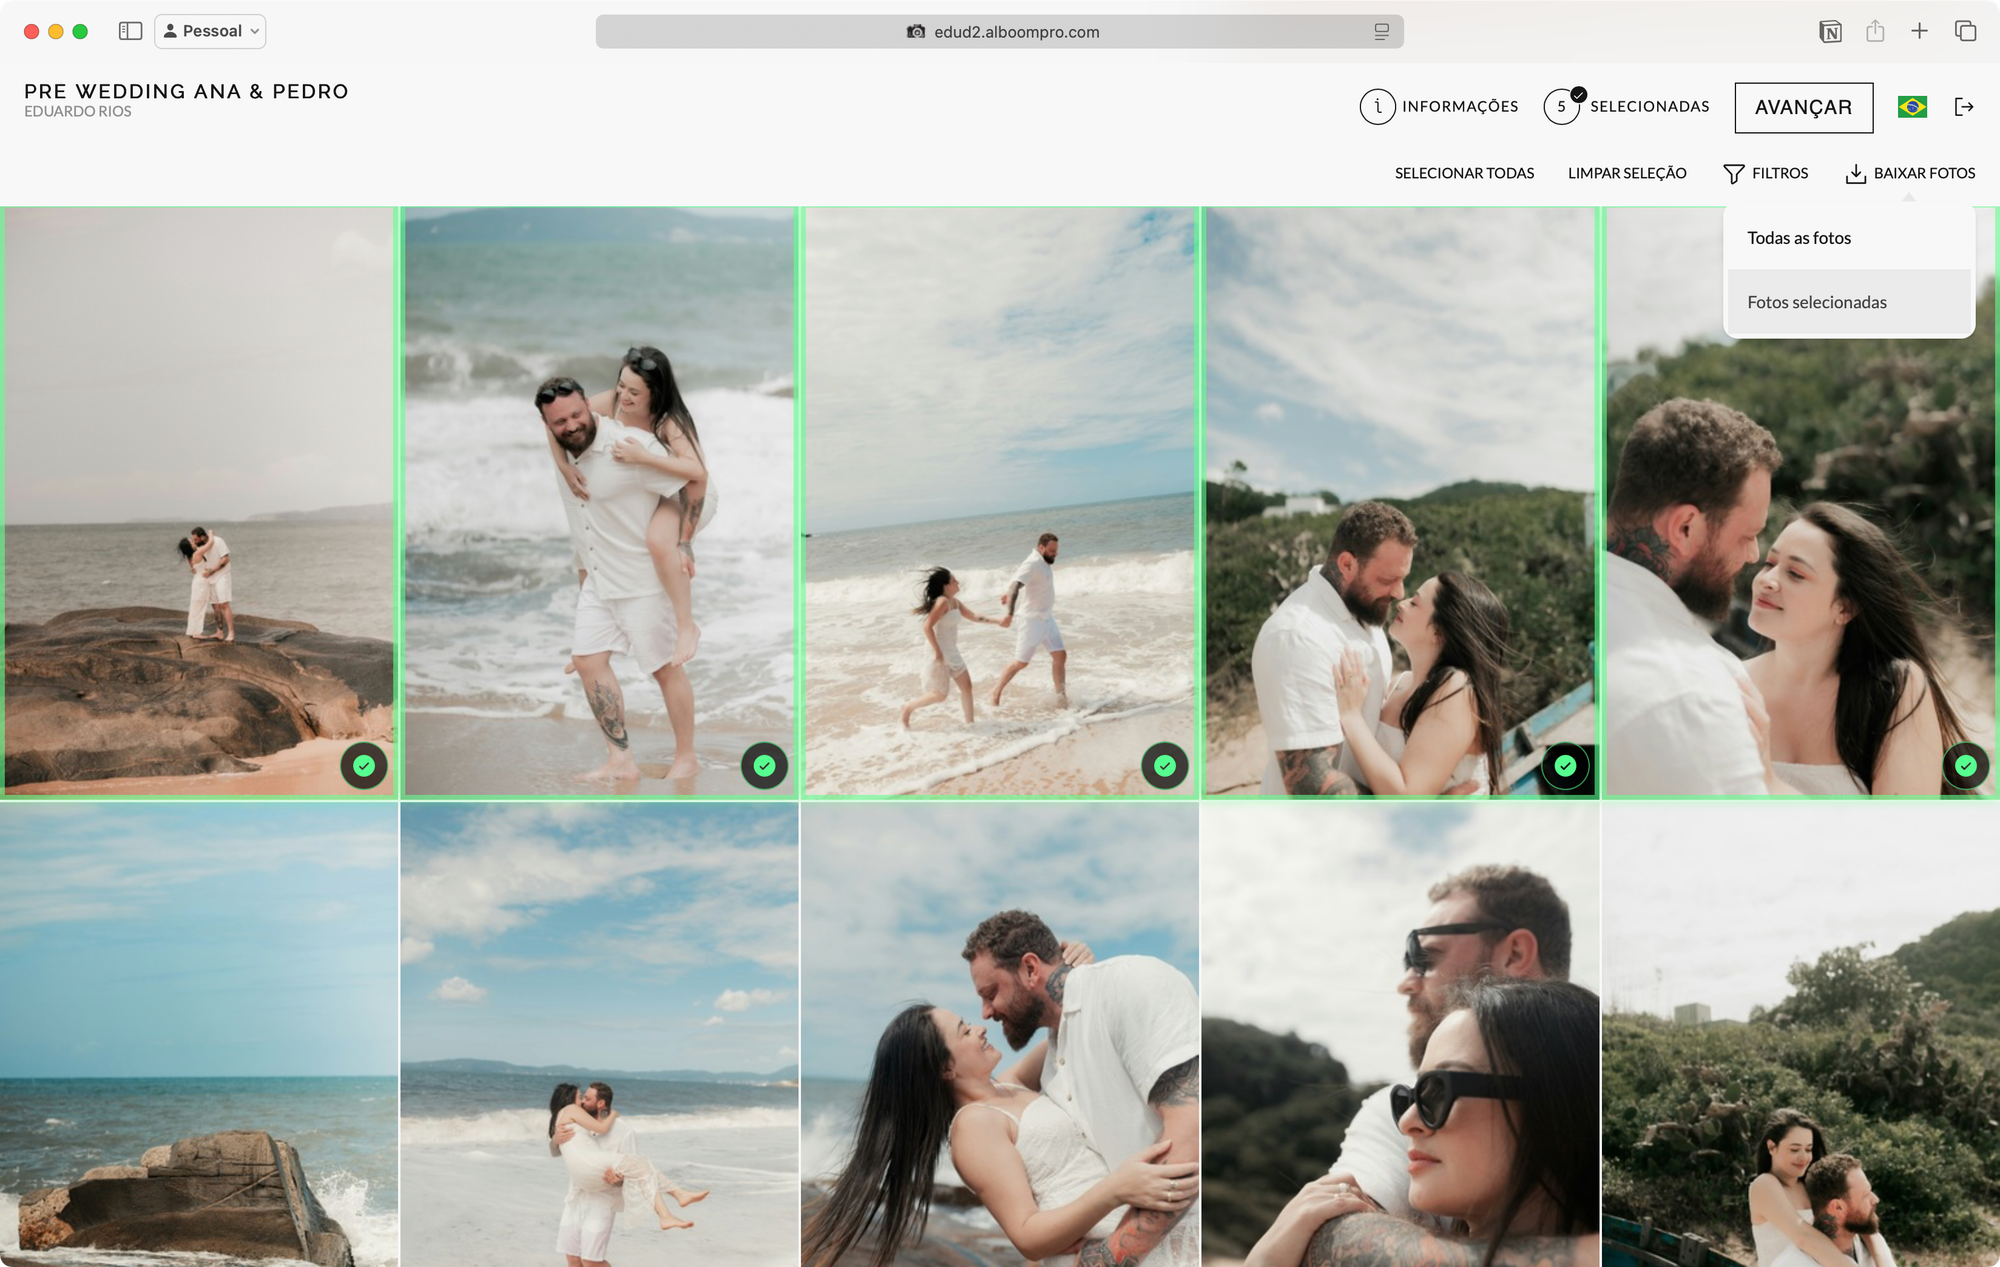Click Limpar Seleção to clear selection
Screen dimensions: 2000x1267
1627,172
